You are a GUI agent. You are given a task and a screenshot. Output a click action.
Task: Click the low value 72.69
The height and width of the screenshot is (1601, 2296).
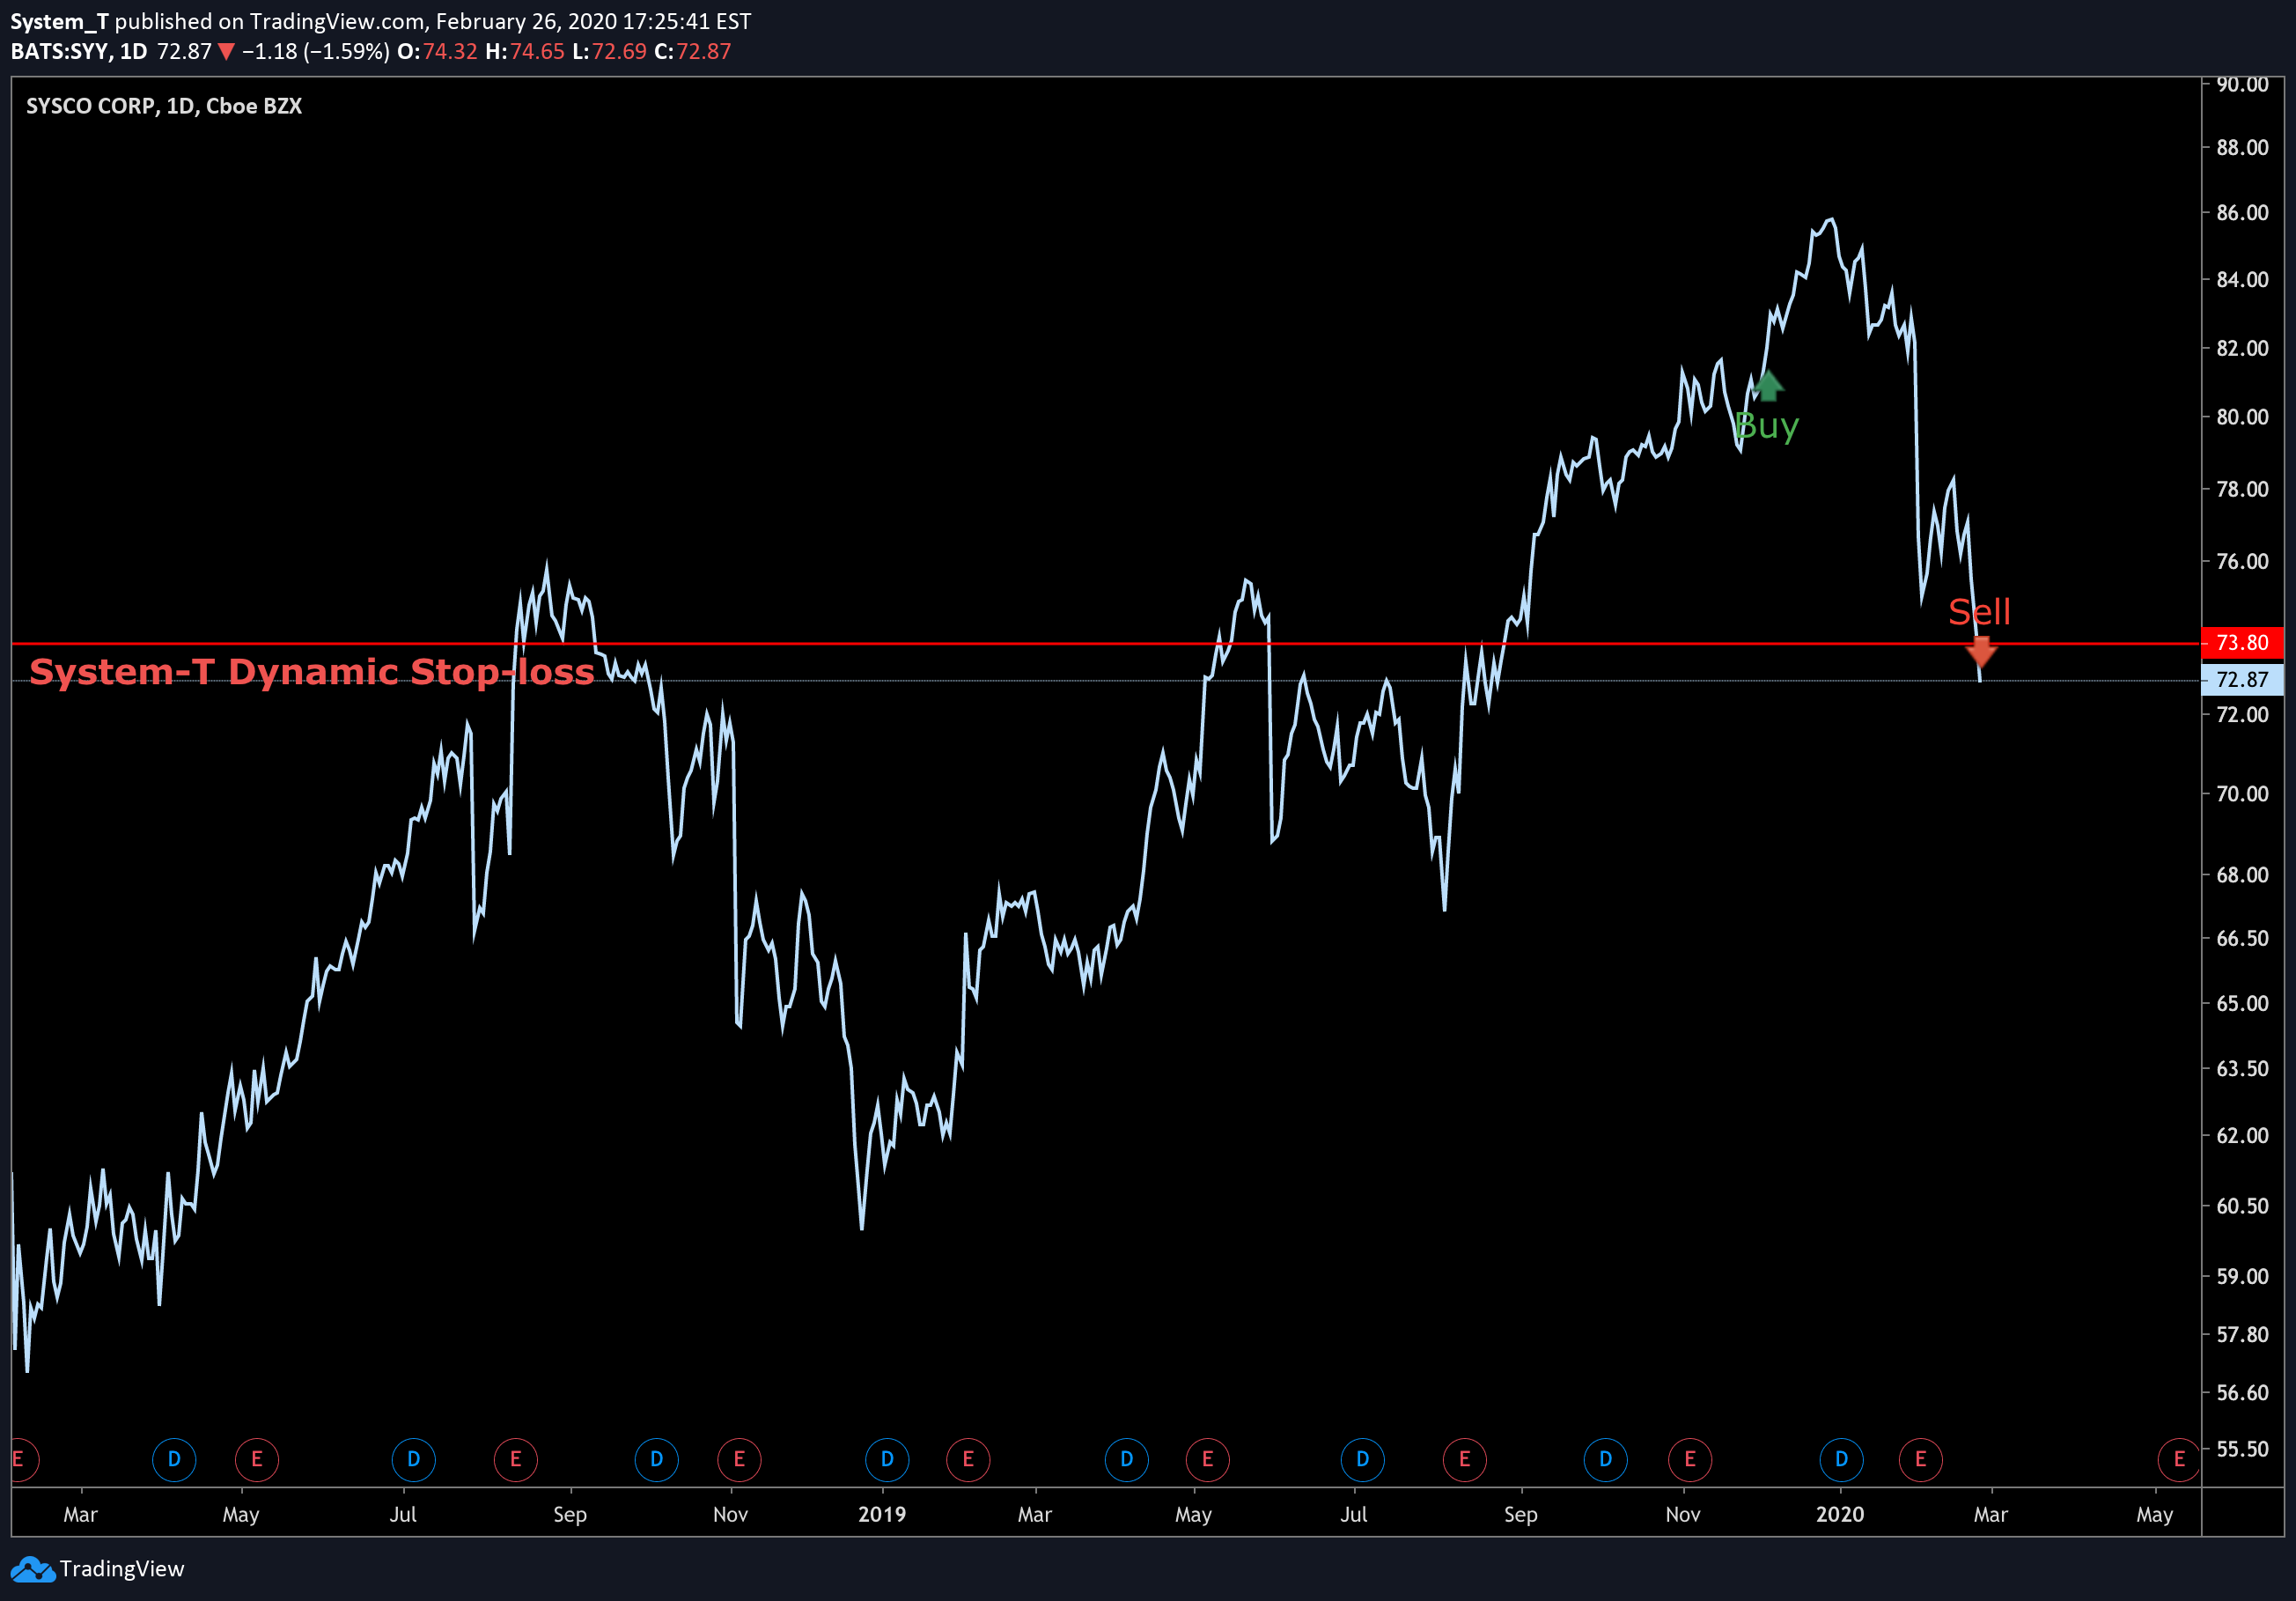coord(619,52)
